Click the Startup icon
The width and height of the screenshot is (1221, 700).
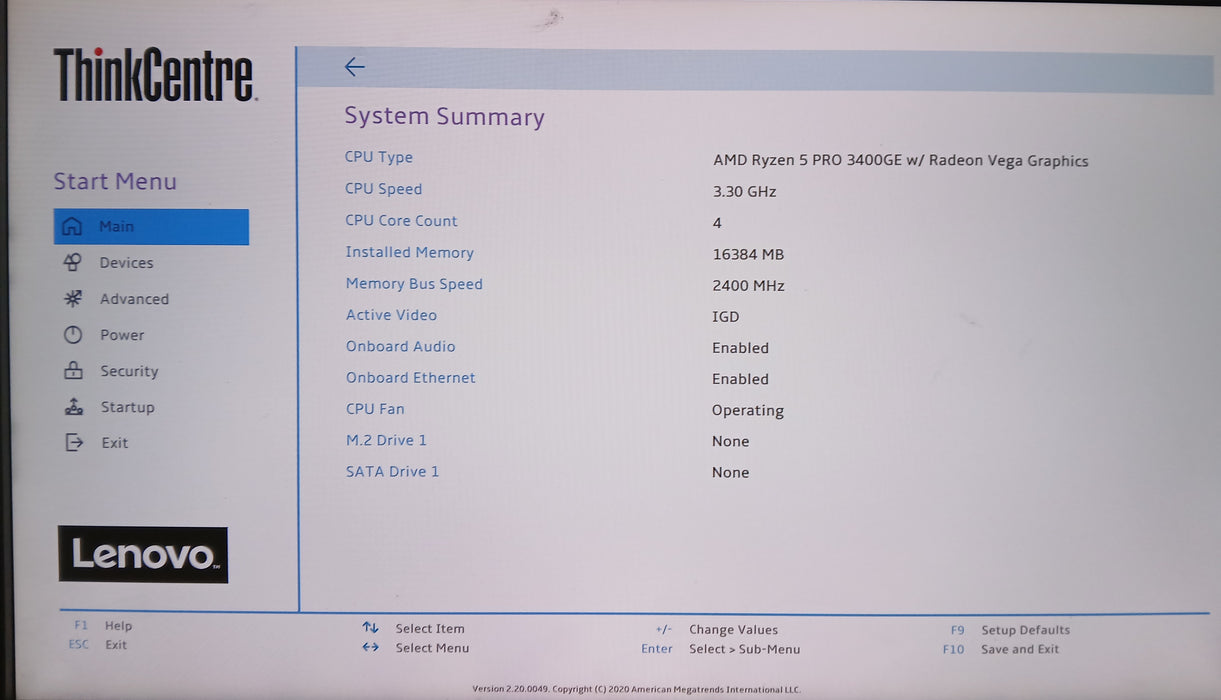(x=74, y=407)
